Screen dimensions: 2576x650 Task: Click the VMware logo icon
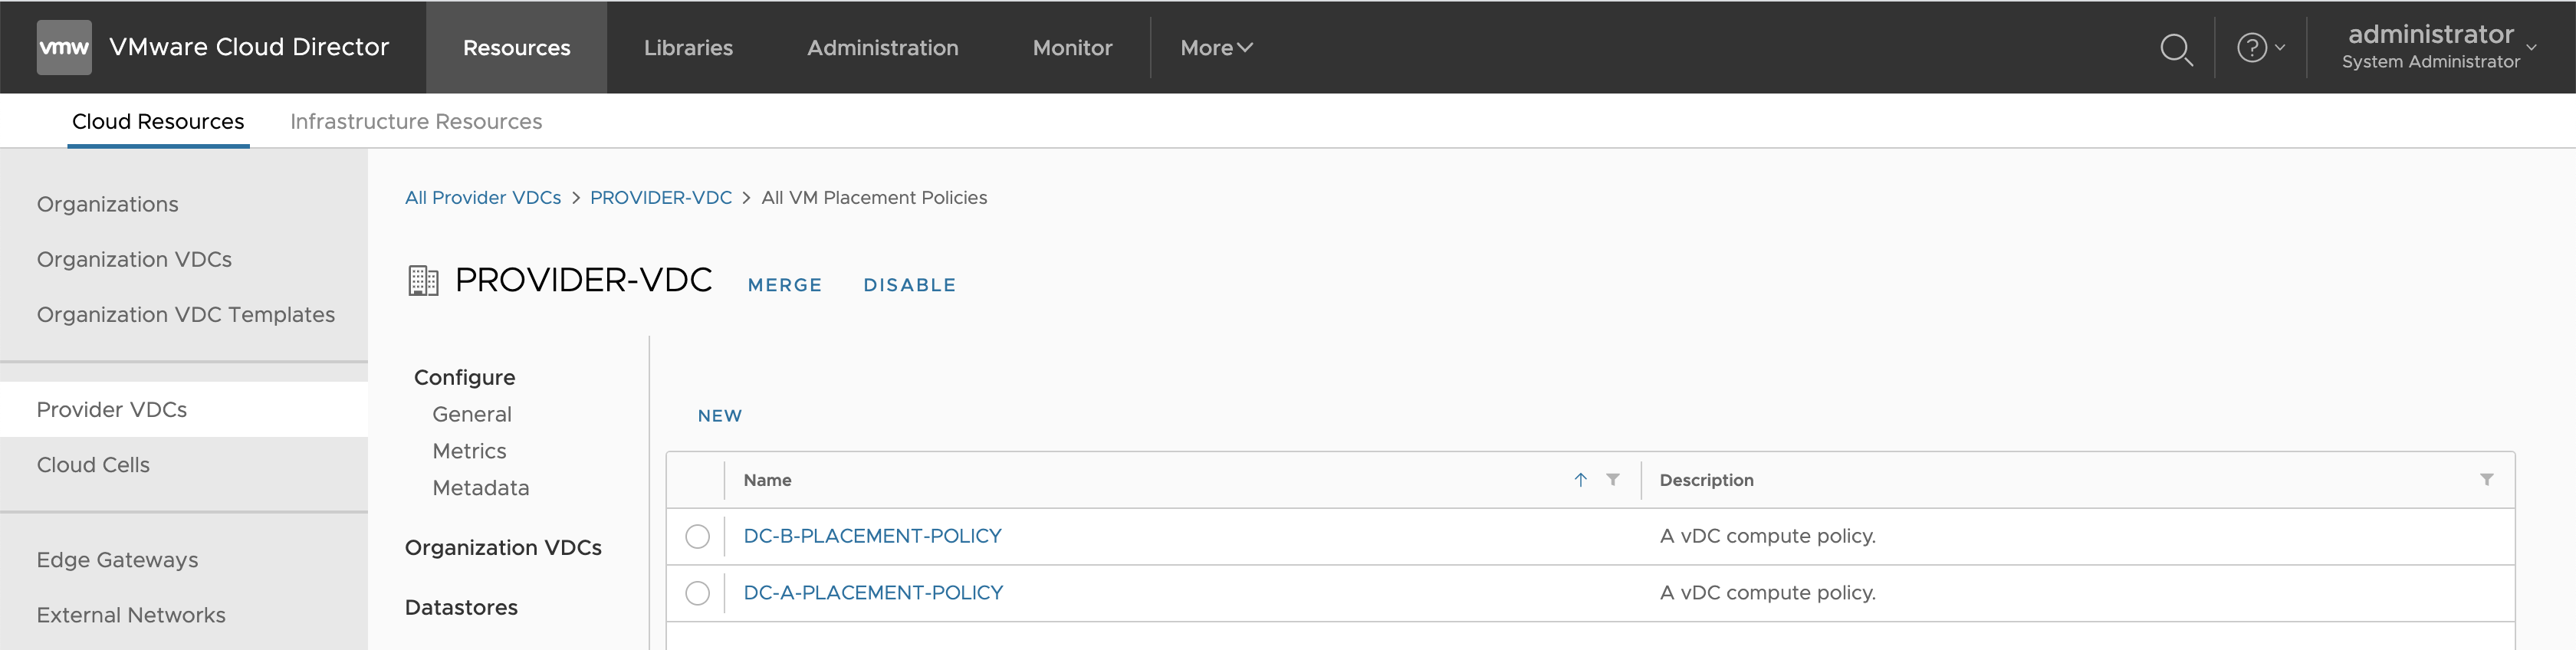tap(64, 47)
